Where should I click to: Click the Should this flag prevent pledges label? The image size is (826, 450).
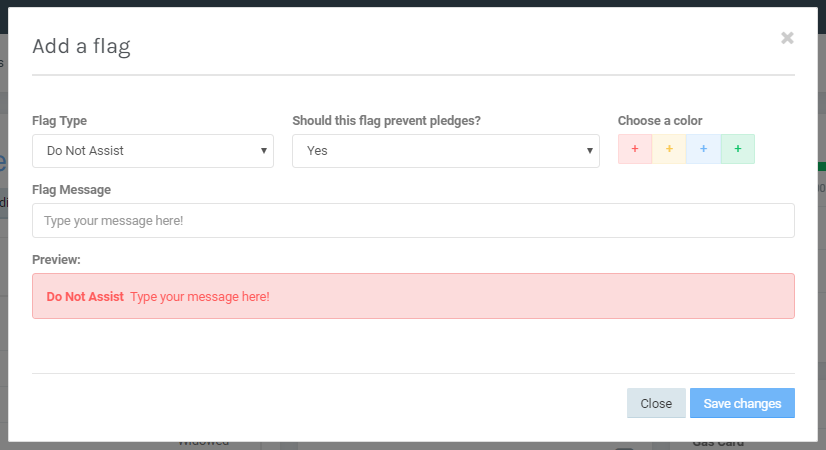[386, 121]
